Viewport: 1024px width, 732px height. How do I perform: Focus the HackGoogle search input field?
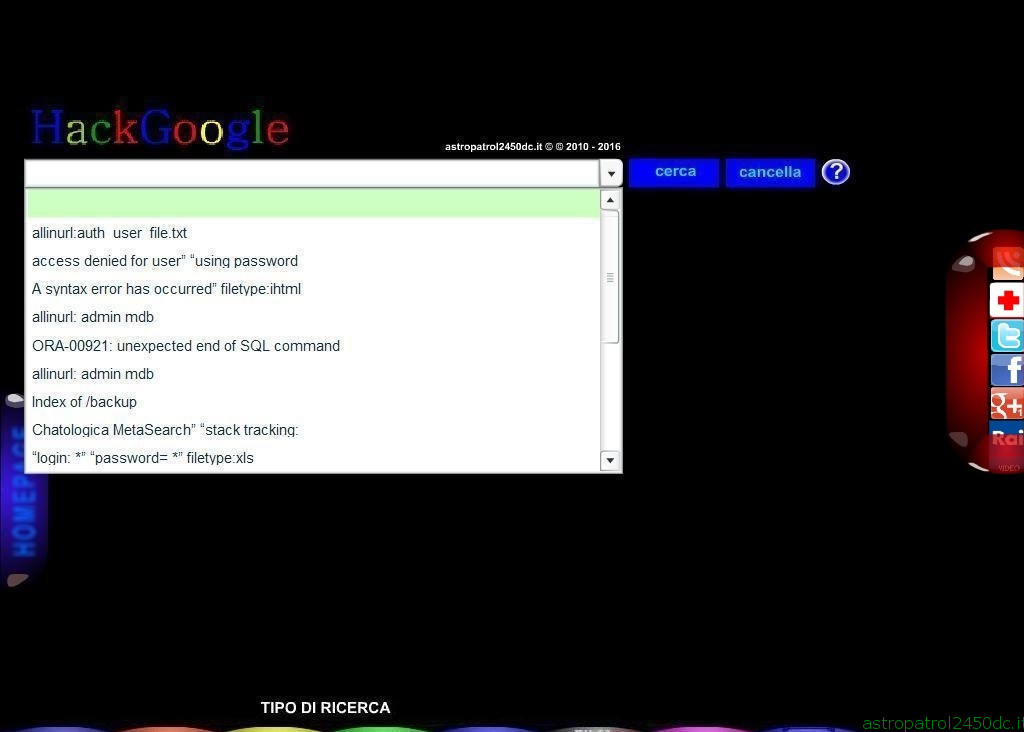click(312, 174)
